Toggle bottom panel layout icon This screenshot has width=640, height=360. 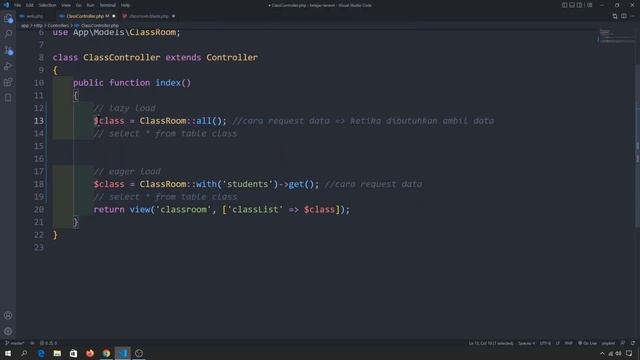click(572, 5)
